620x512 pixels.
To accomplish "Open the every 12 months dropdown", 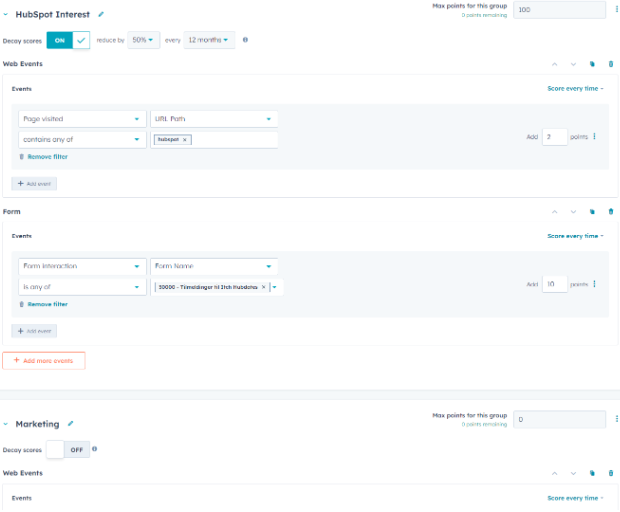I will coord(209,40).
